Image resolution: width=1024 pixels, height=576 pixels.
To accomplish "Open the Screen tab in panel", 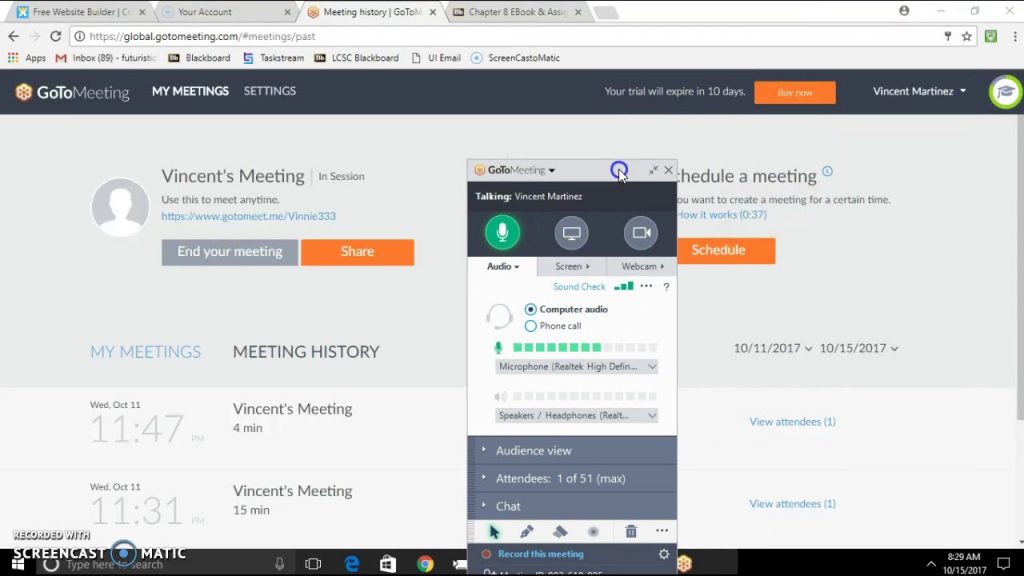I will 572,266.
